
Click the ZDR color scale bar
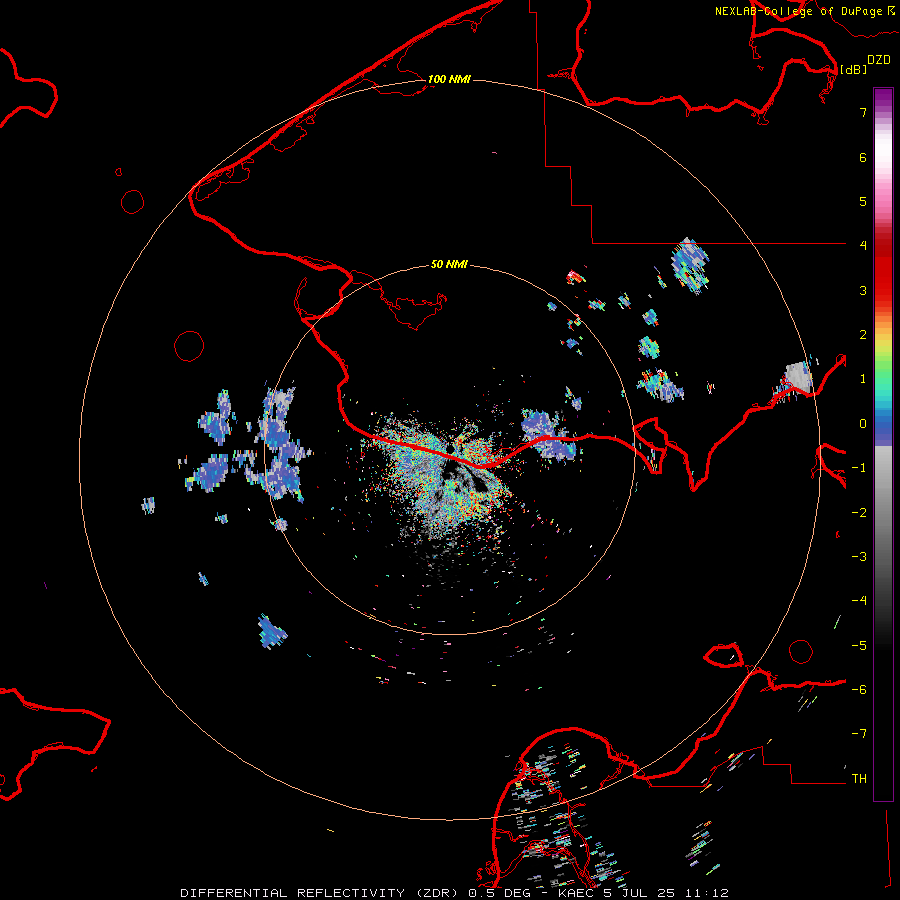pos(883,444)
